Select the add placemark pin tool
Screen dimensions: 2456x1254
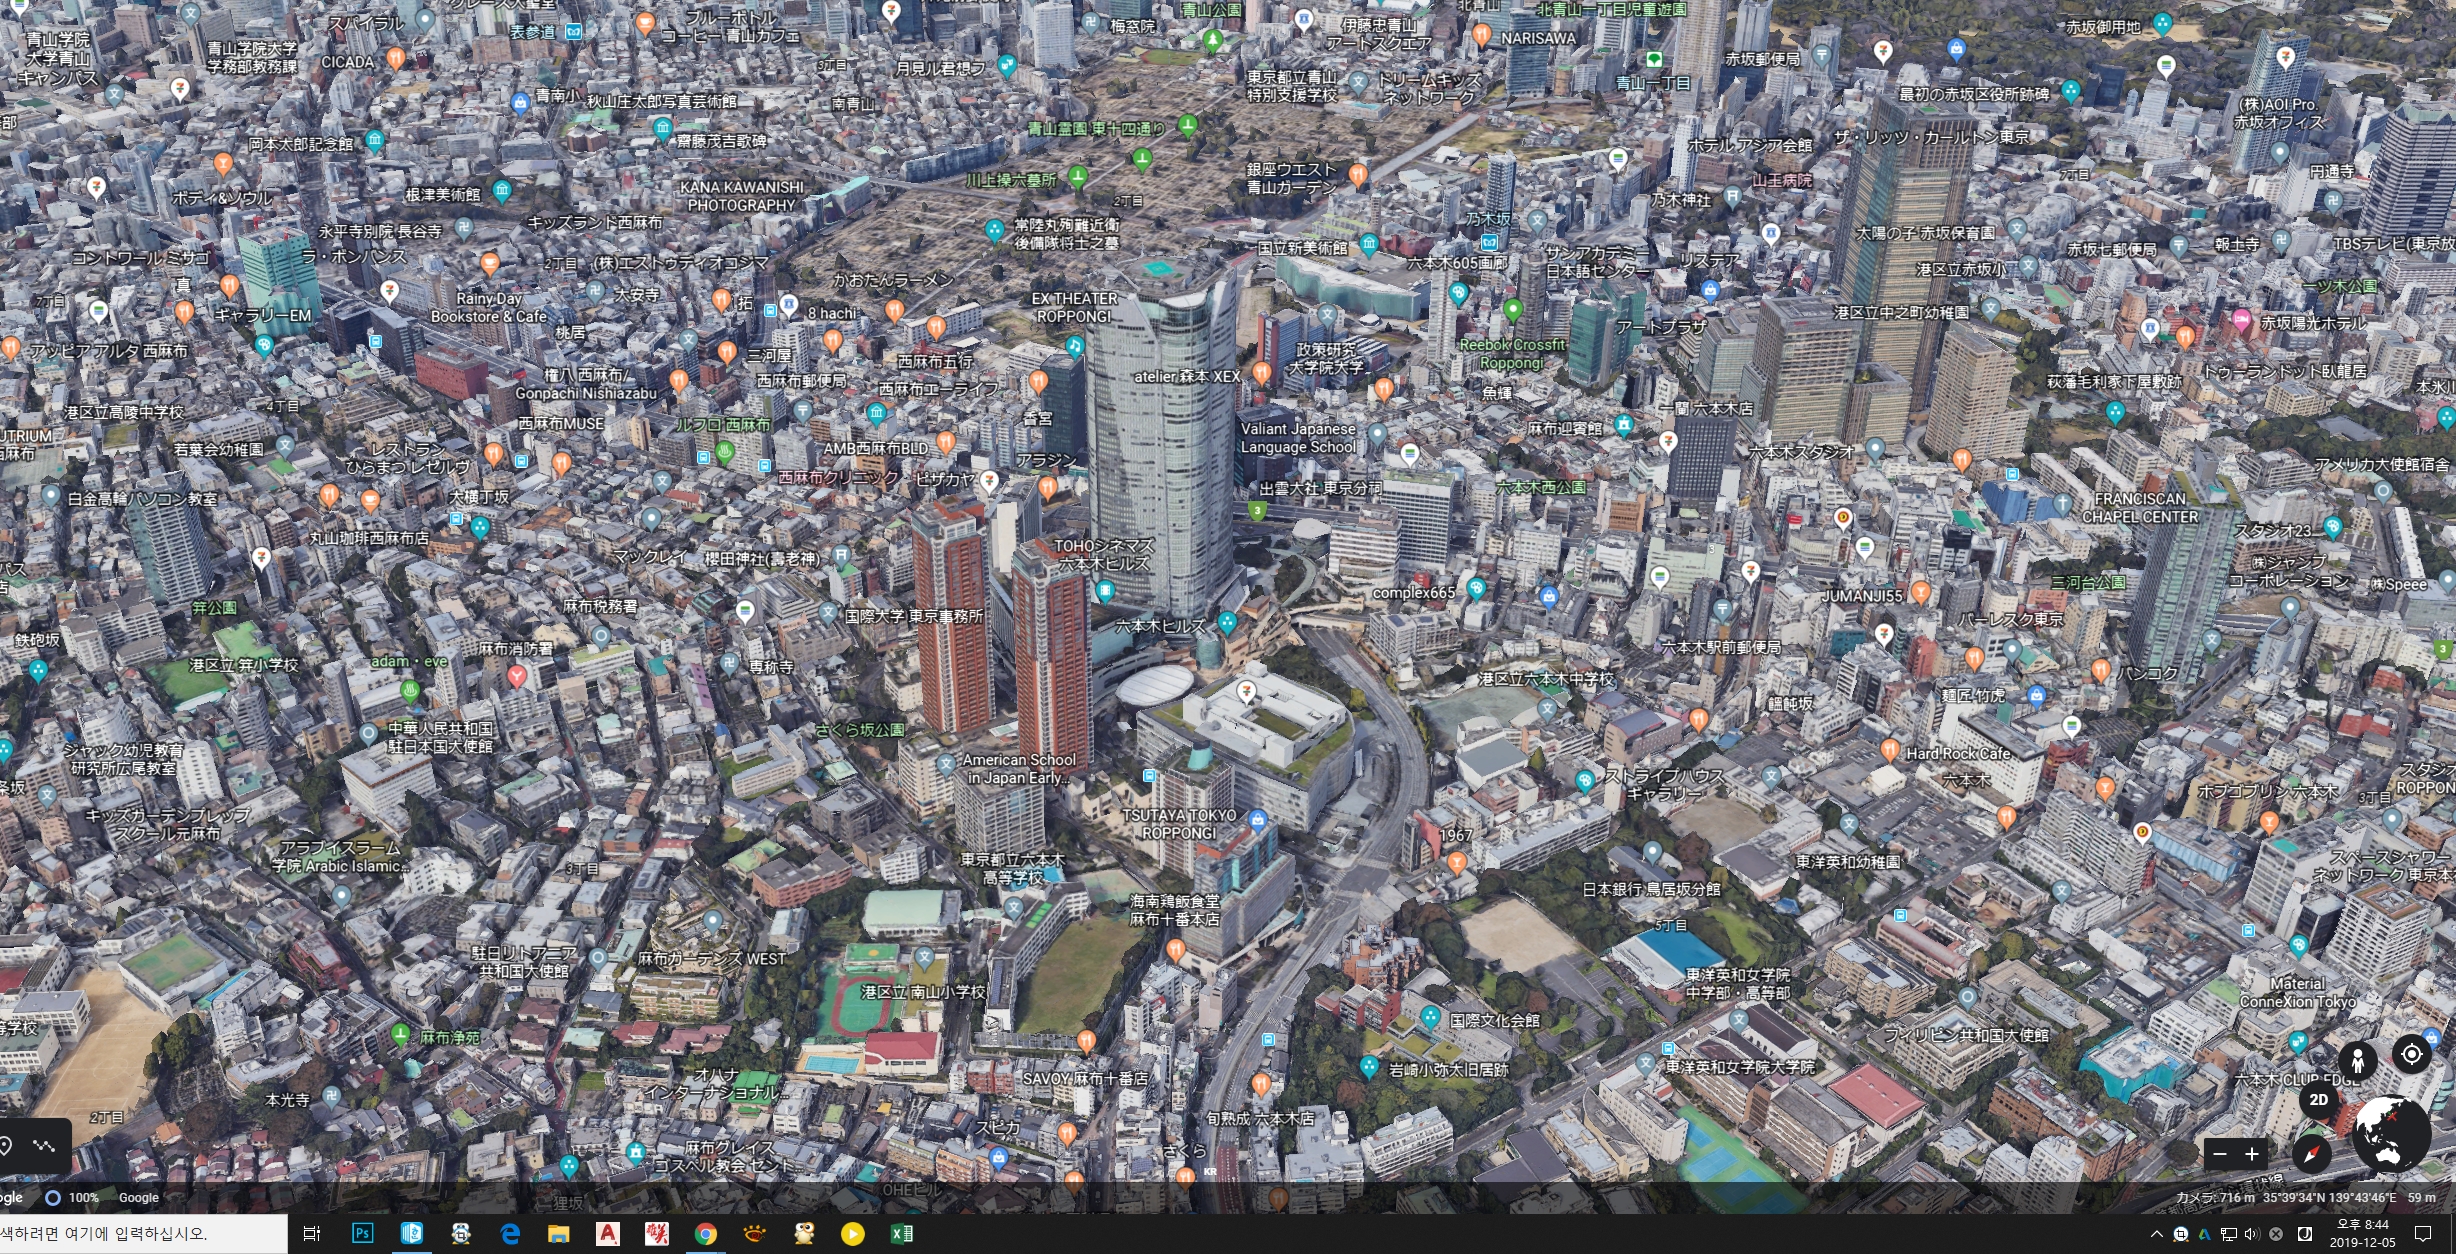pyautogui.click(x=6, y=1146)
